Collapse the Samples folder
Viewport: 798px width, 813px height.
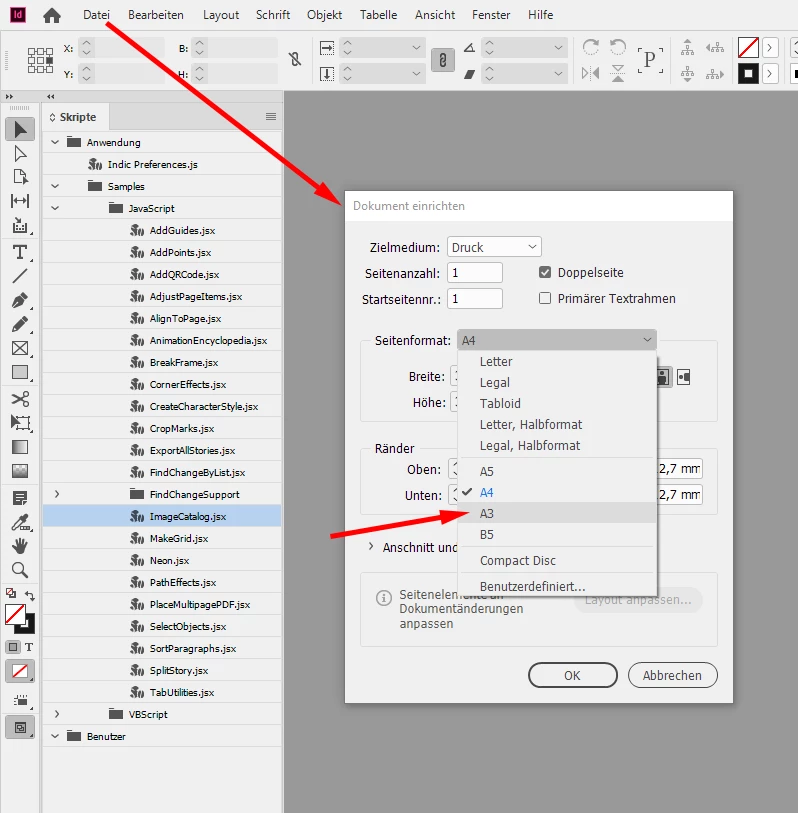[x=55, y=186]
